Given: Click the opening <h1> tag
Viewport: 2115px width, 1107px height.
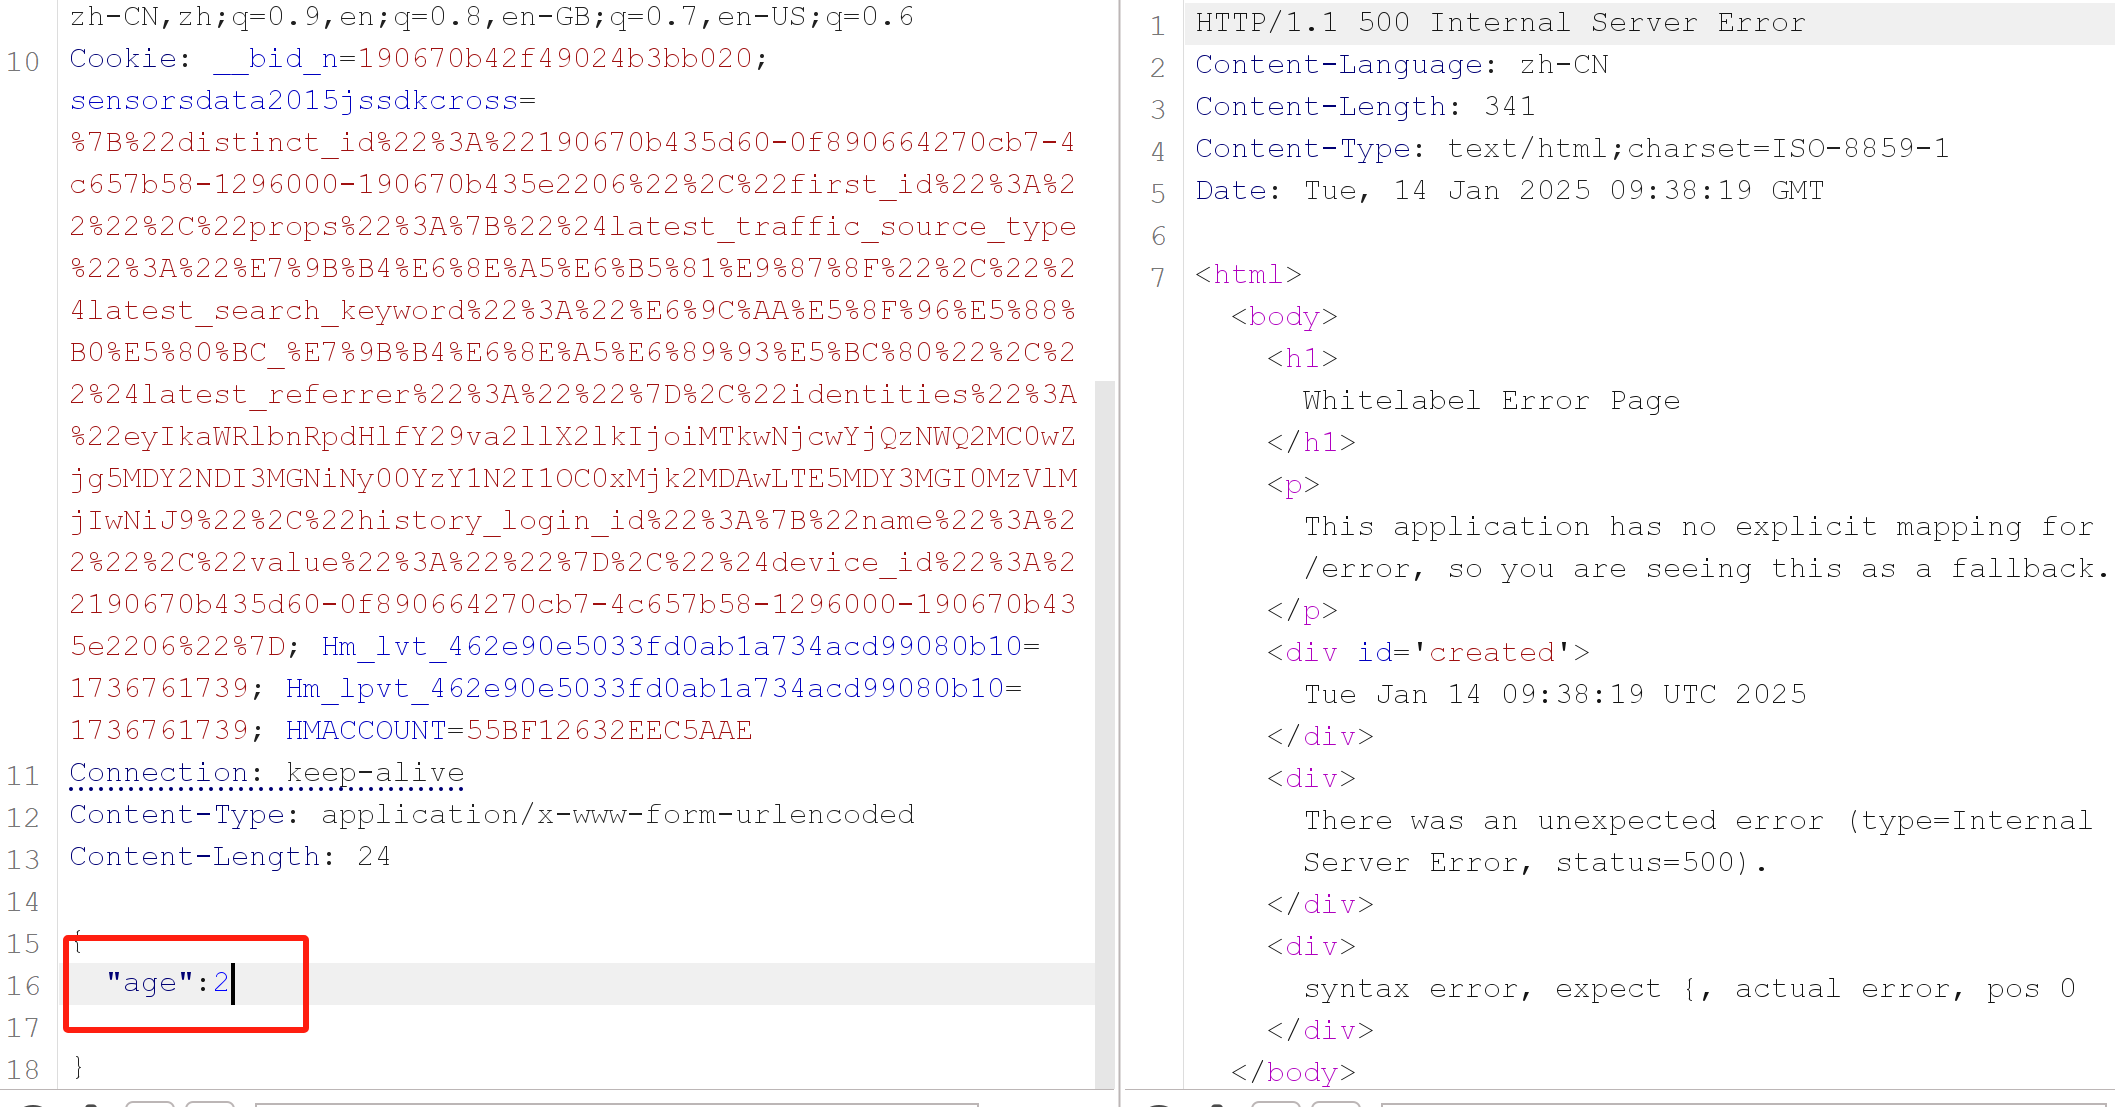Looking at the screenshot, I should [x=1302, y=359].
